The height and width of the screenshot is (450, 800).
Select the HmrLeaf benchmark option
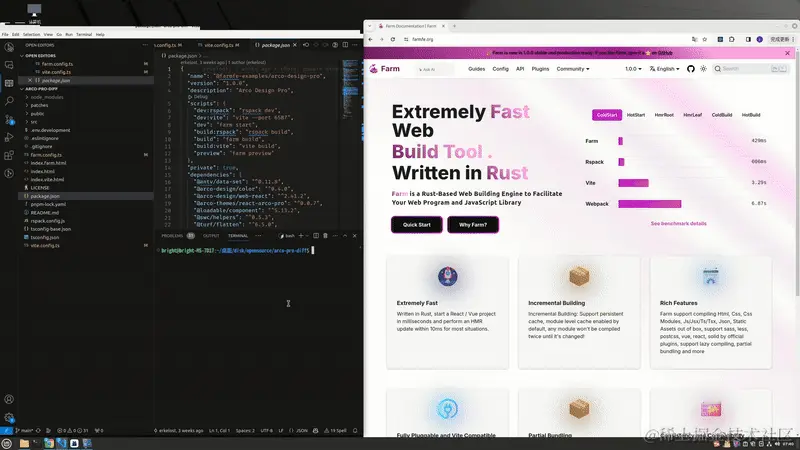point(692,115)
